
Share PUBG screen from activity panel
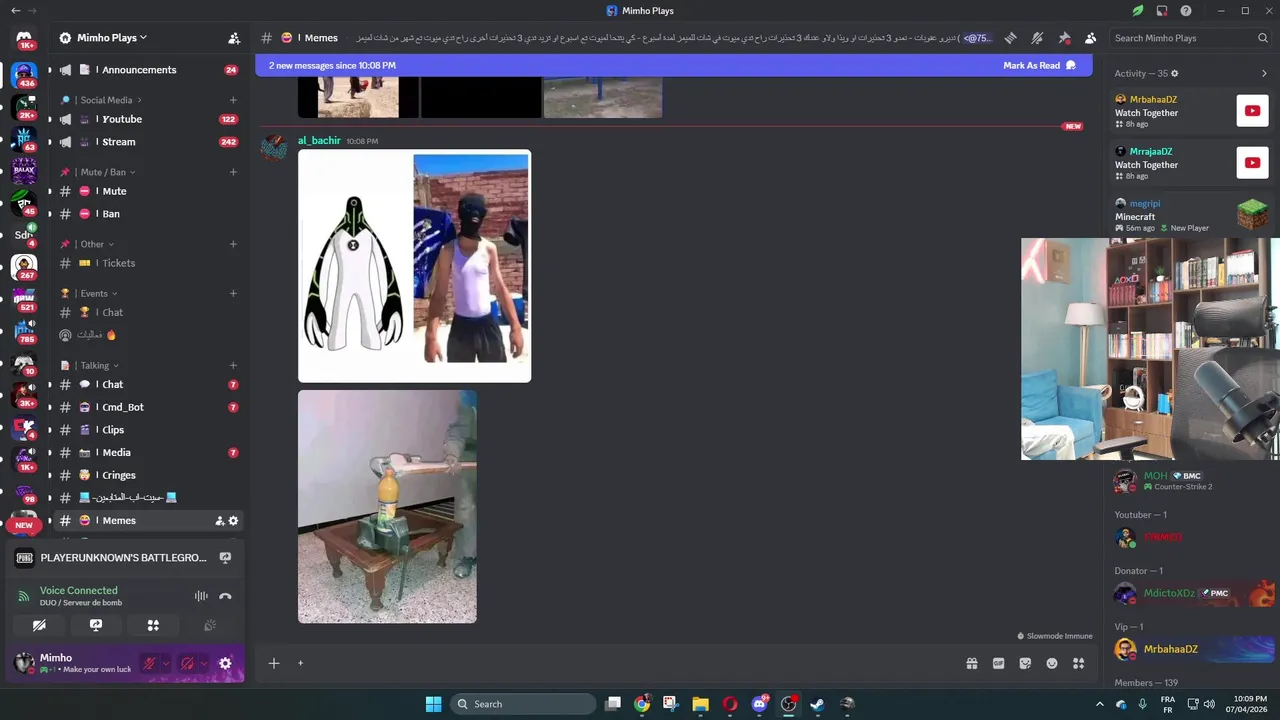pyautogui.click(x=225, y=558)
